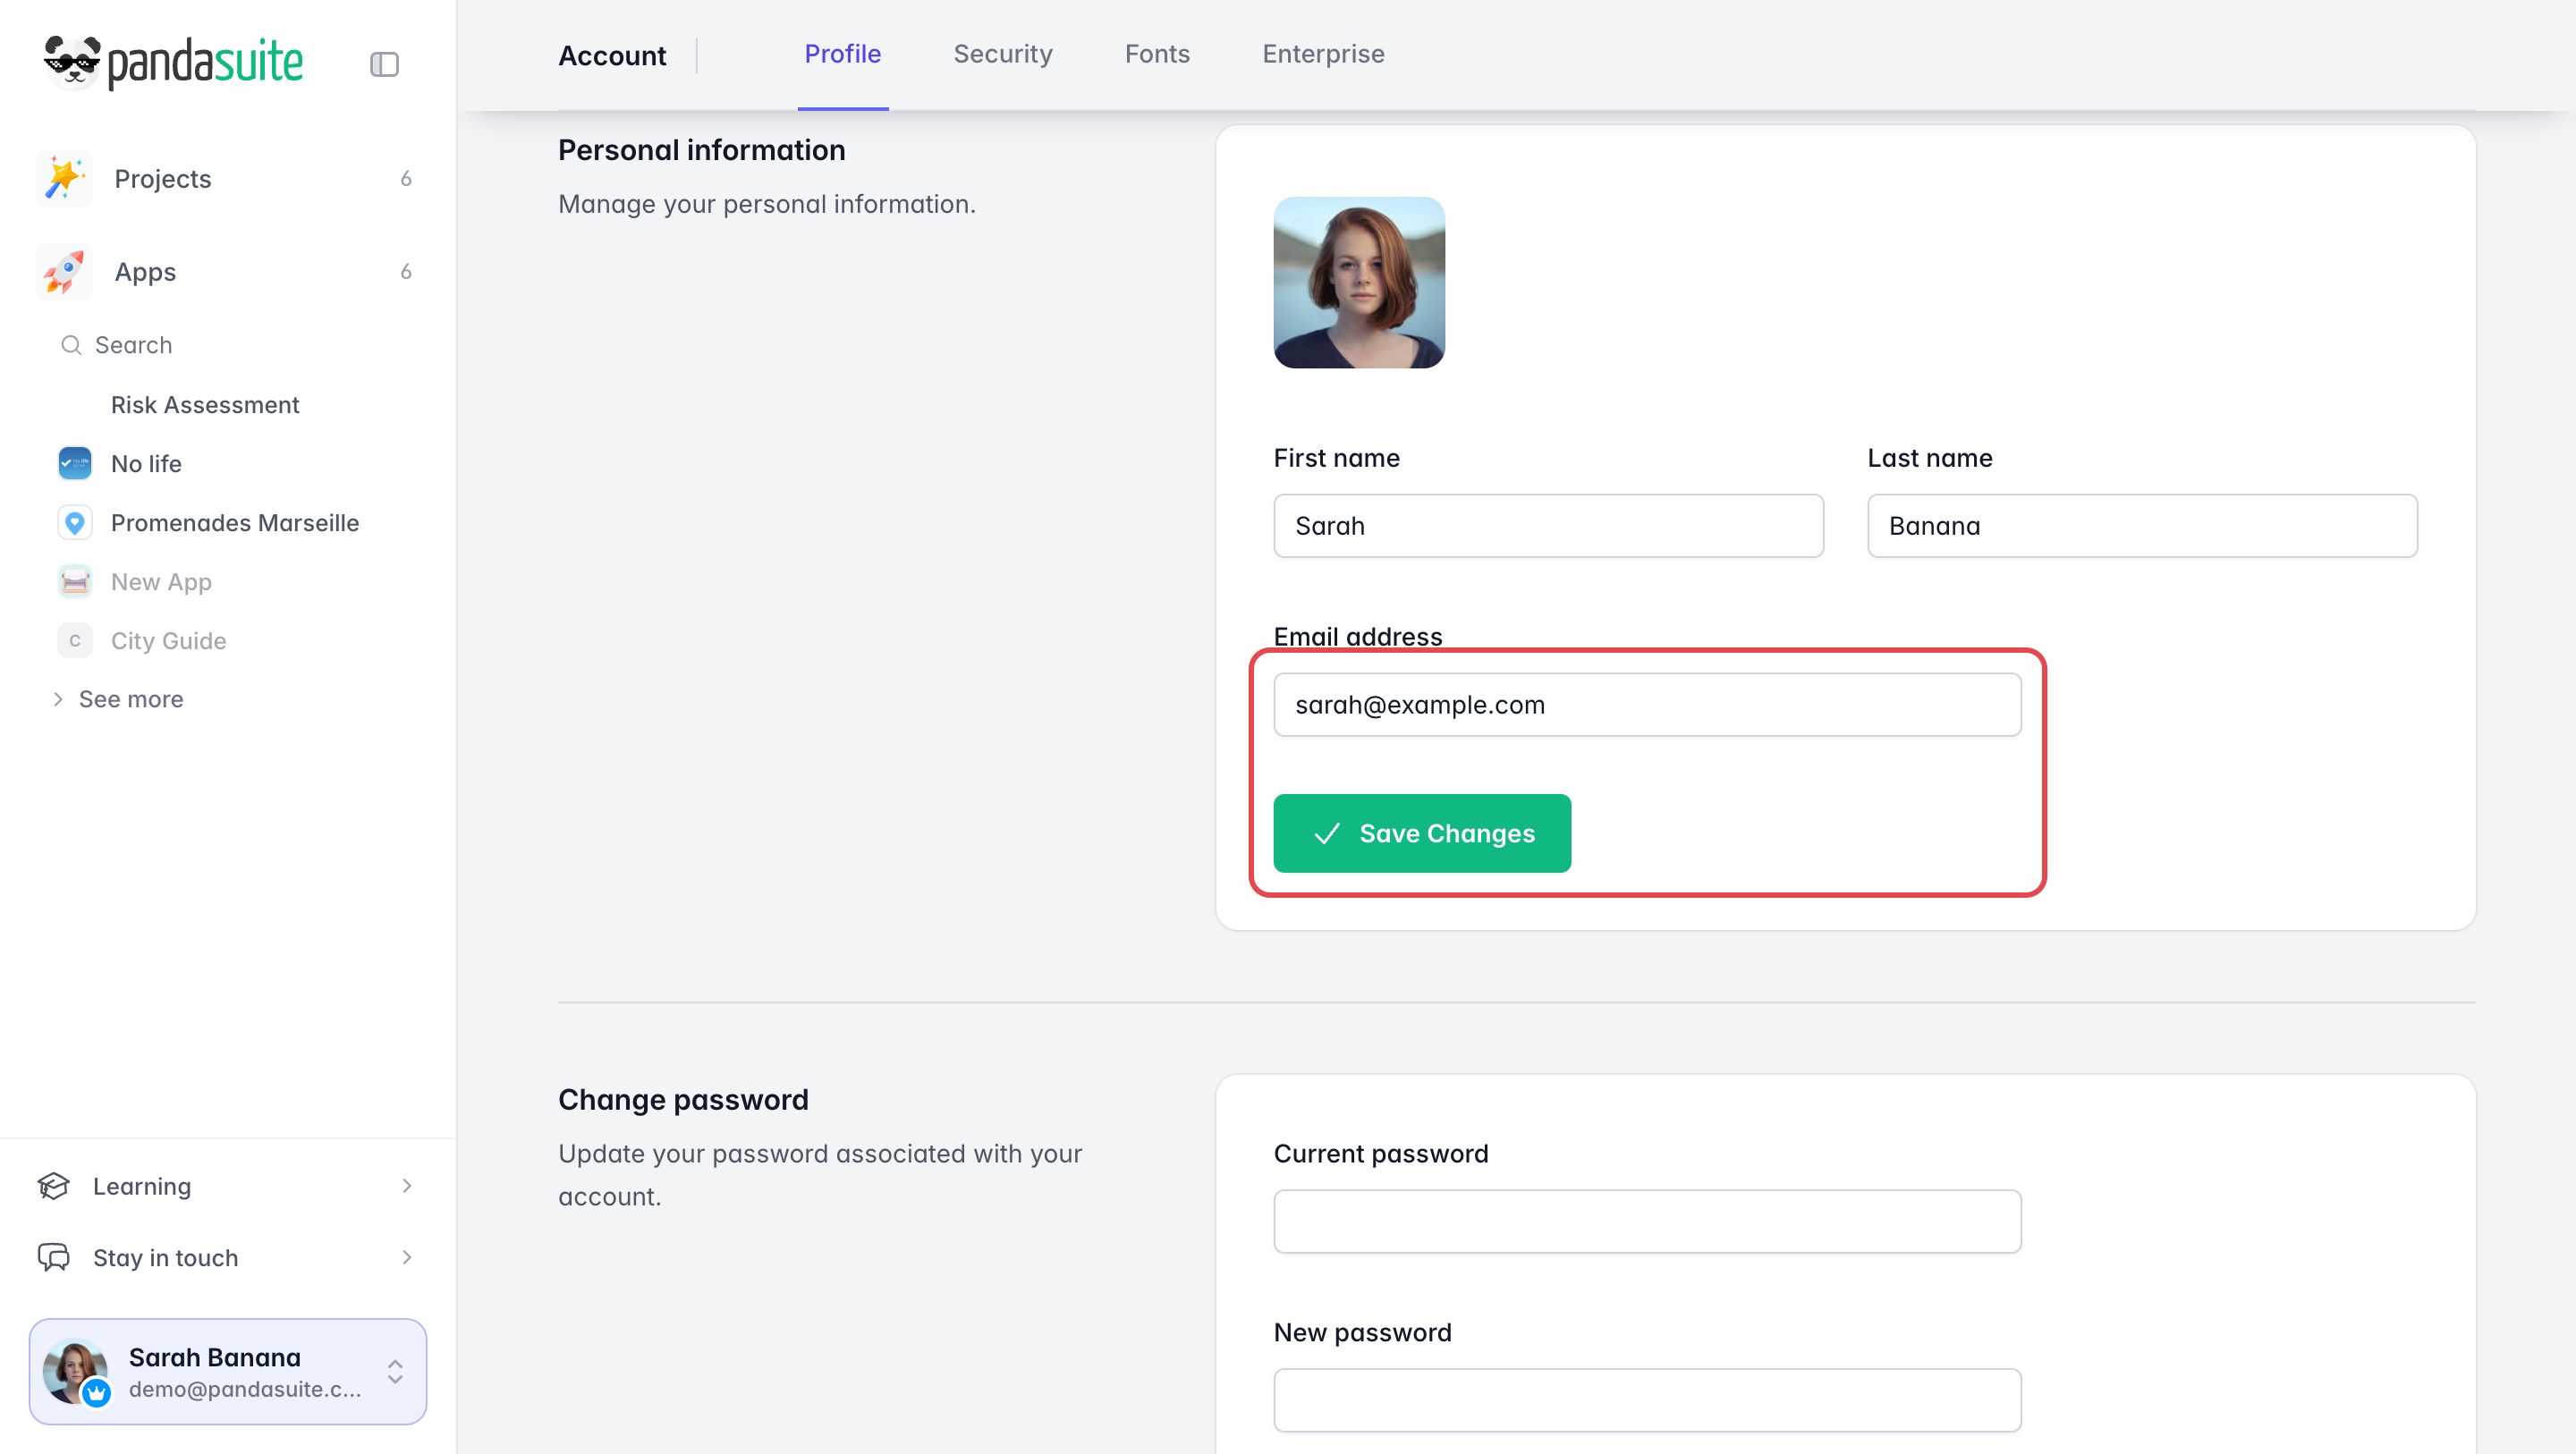Open the City Guide app

point(168,640)
